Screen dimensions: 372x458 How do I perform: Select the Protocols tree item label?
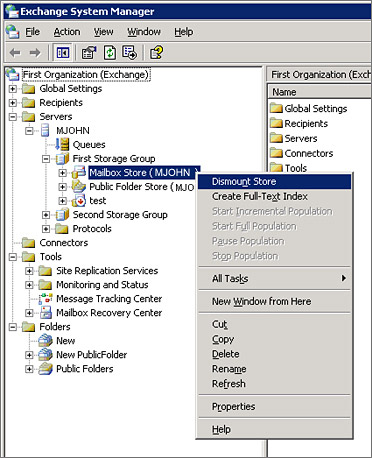tap(92, 229)
